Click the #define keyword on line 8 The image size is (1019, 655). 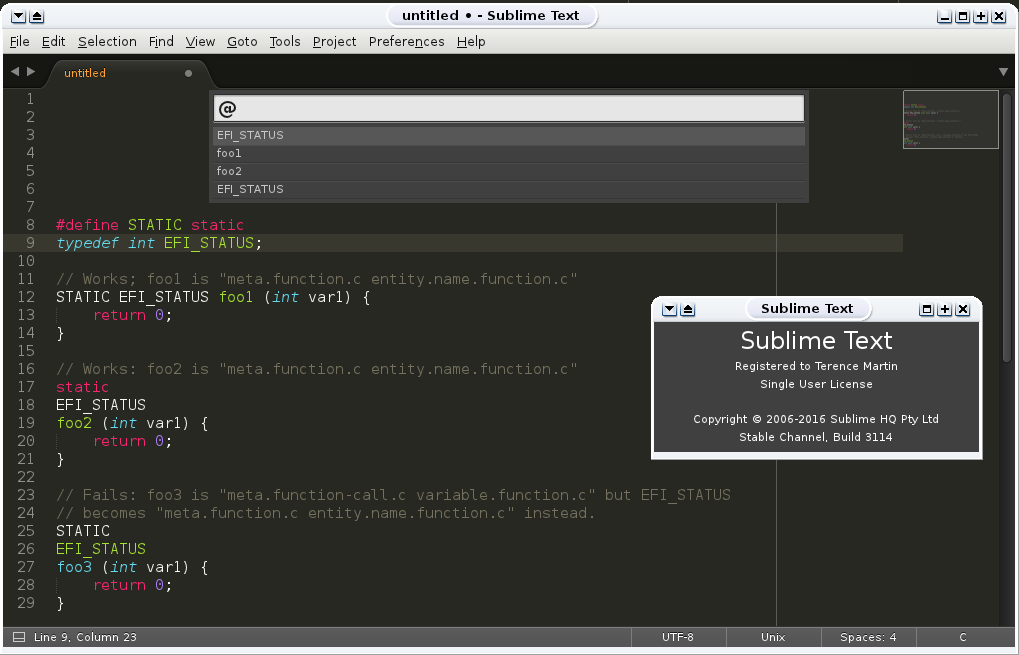point(87,225)
